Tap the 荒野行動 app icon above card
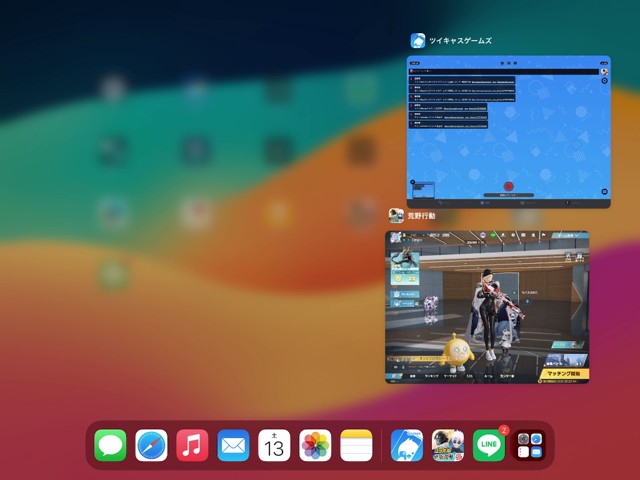The height and width of the screenshot is (480, 640). (396, 216)
